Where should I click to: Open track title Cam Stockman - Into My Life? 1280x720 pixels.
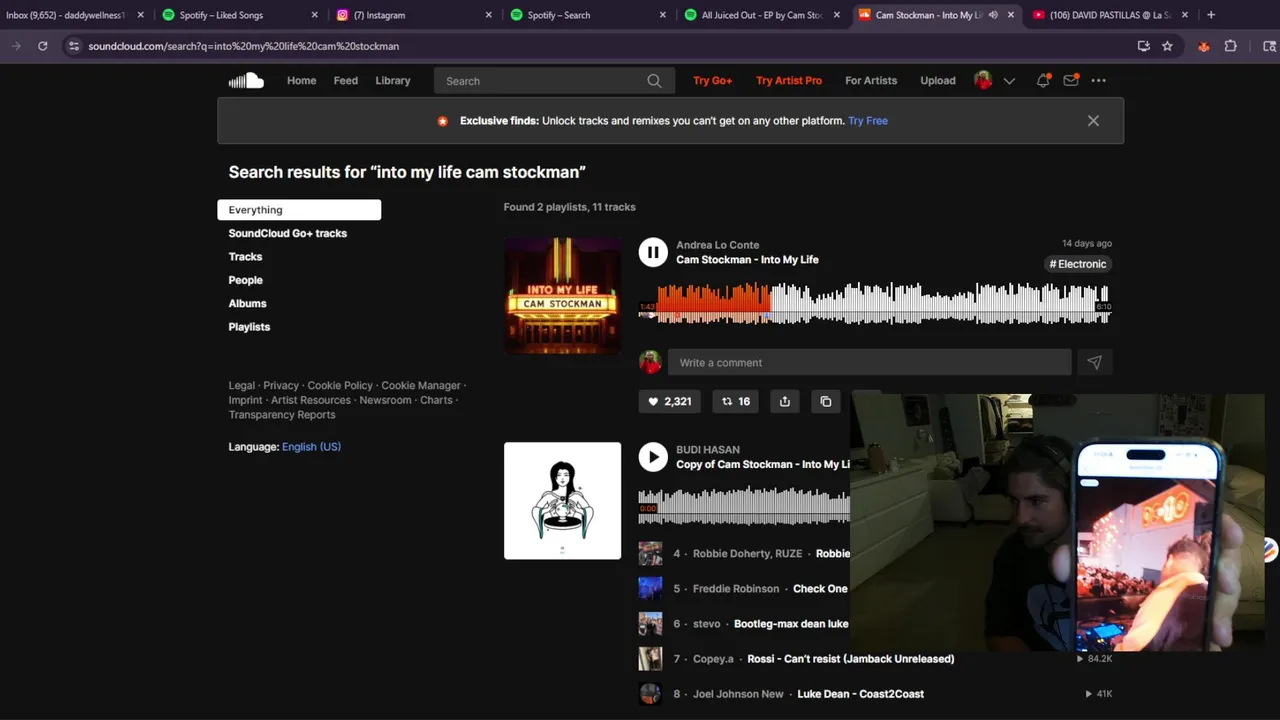[747, 260]
